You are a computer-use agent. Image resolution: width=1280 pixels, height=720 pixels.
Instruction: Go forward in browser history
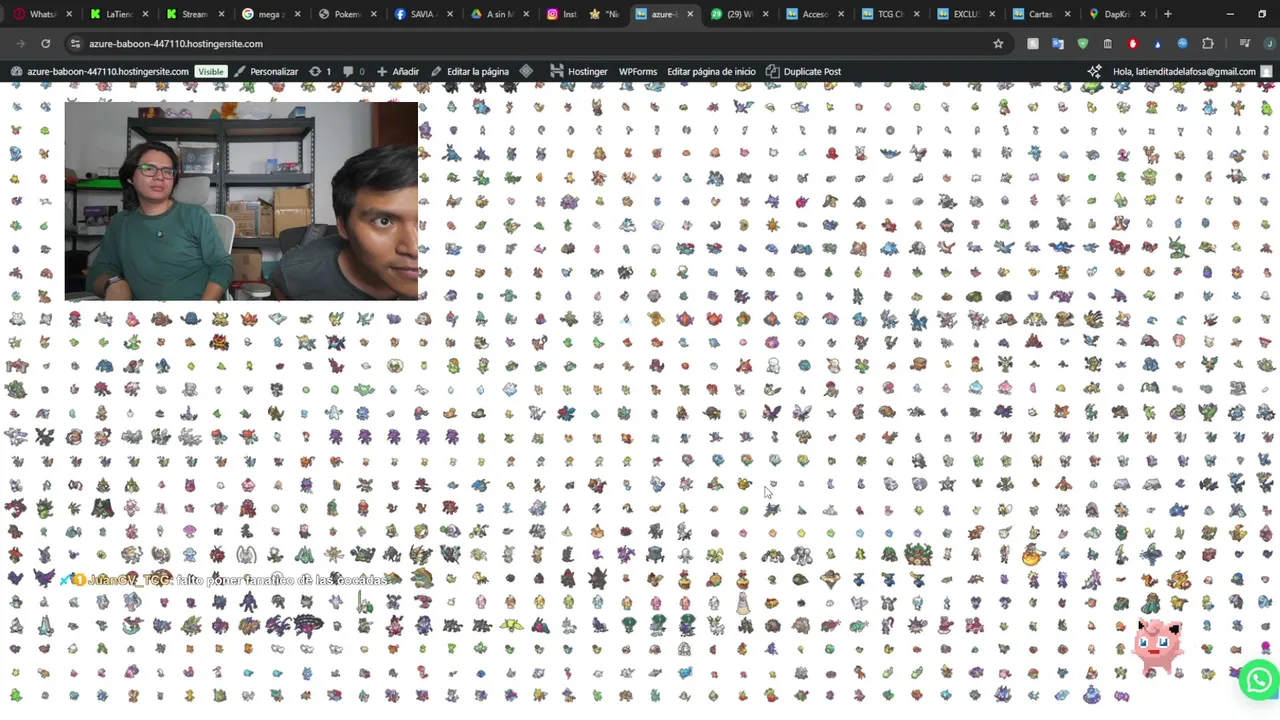pyautogui.click(x=20, y=44)
